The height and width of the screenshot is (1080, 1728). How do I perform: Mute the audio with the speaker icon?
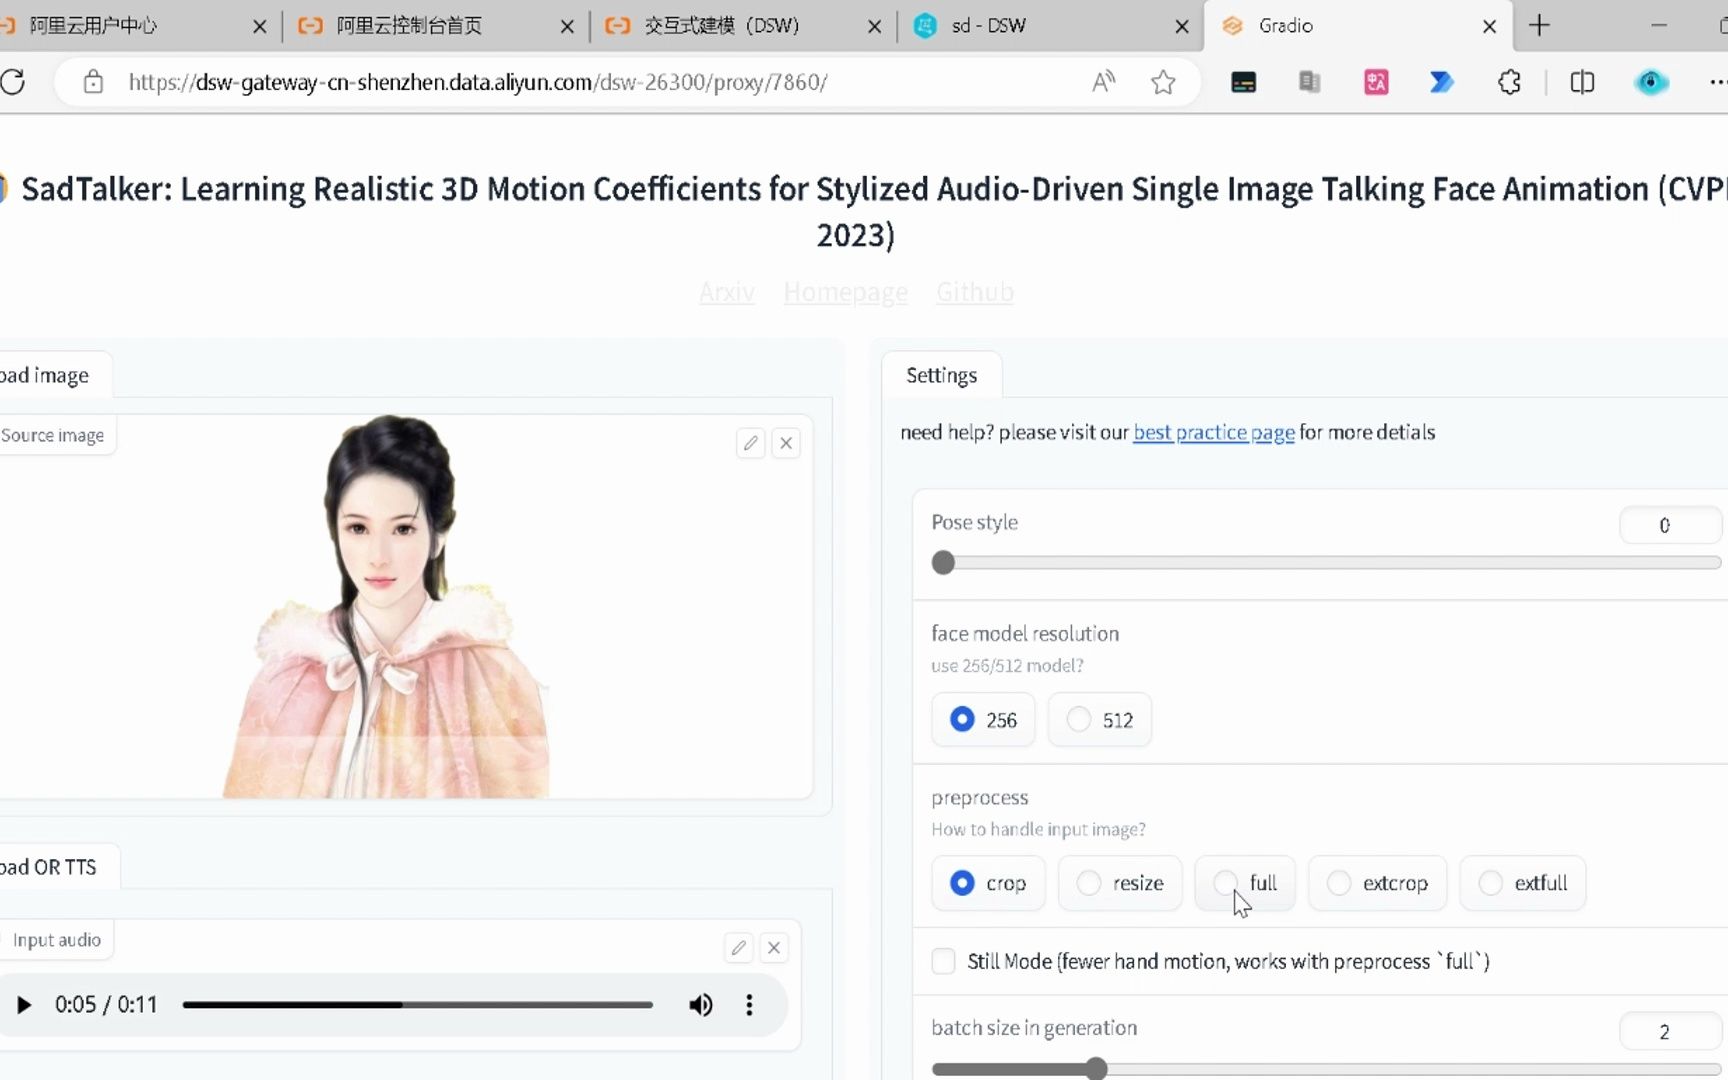click(701, 1005)
